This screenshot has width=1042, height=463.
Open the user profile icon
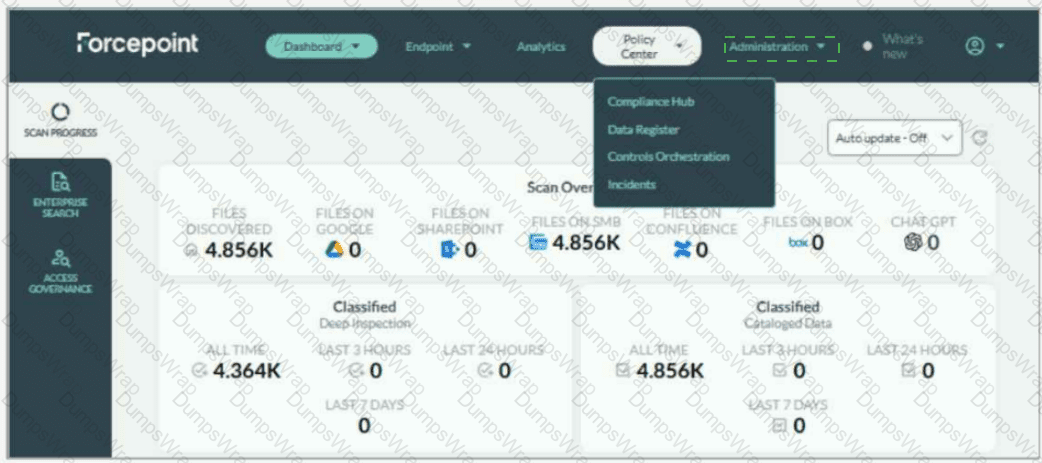[975, 46]
